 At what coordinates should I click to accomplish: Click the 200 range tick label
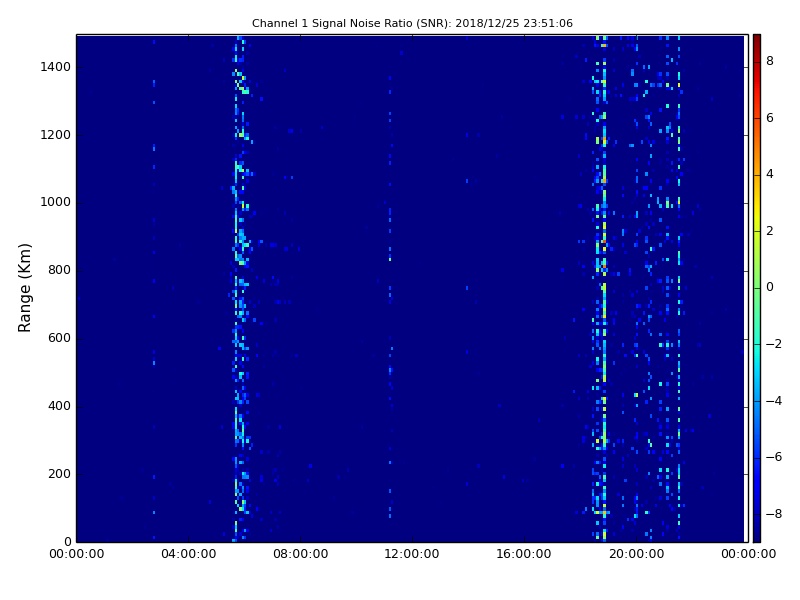(x=59, y=473)
